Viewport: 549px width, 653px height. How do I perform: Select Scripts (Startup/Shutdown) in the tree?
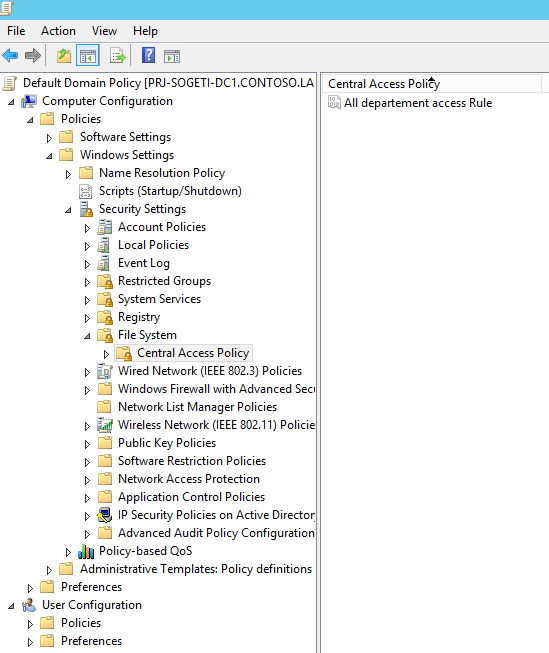click(x=170, y=191)
